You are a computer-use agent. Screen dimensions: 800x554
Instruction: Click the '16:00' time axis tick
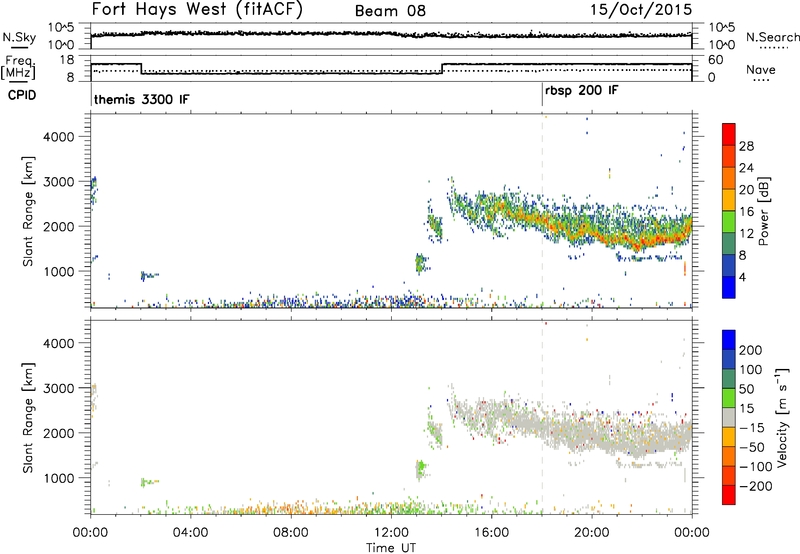click(491, 533)
